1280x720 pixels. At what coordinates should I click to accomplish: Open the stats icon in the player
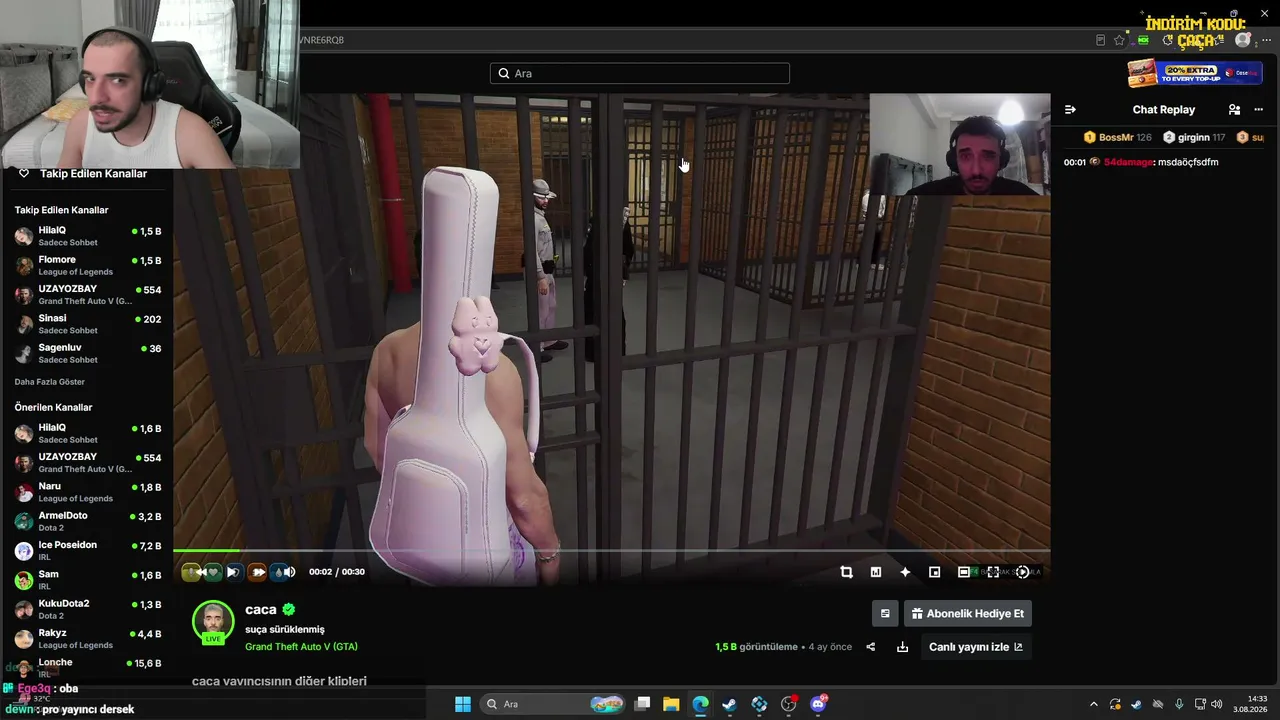coord(876,572)
